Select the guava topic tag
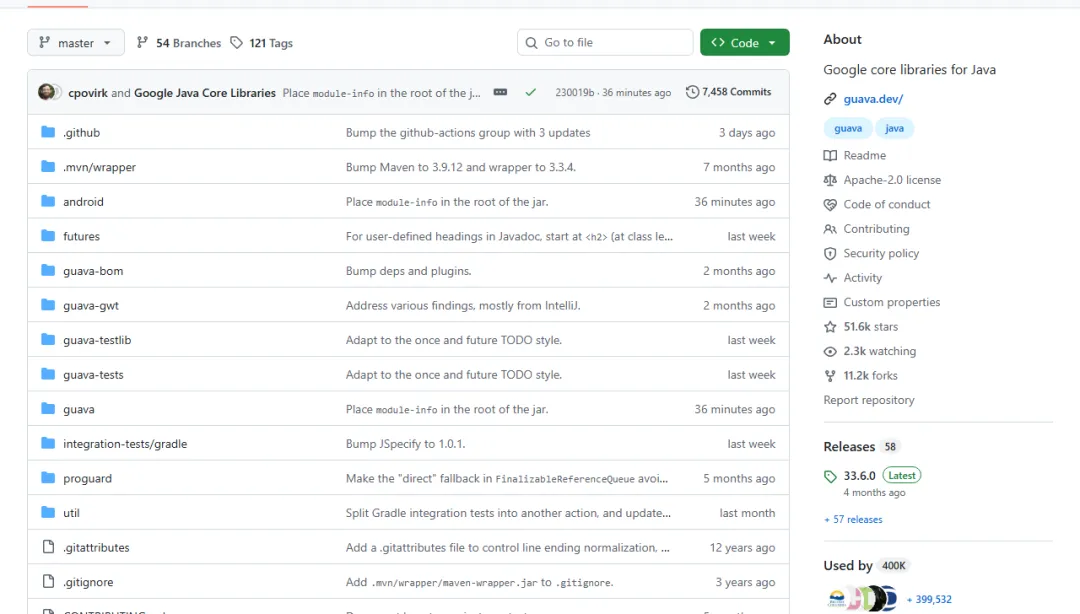1080x614 pixels. 848,128
